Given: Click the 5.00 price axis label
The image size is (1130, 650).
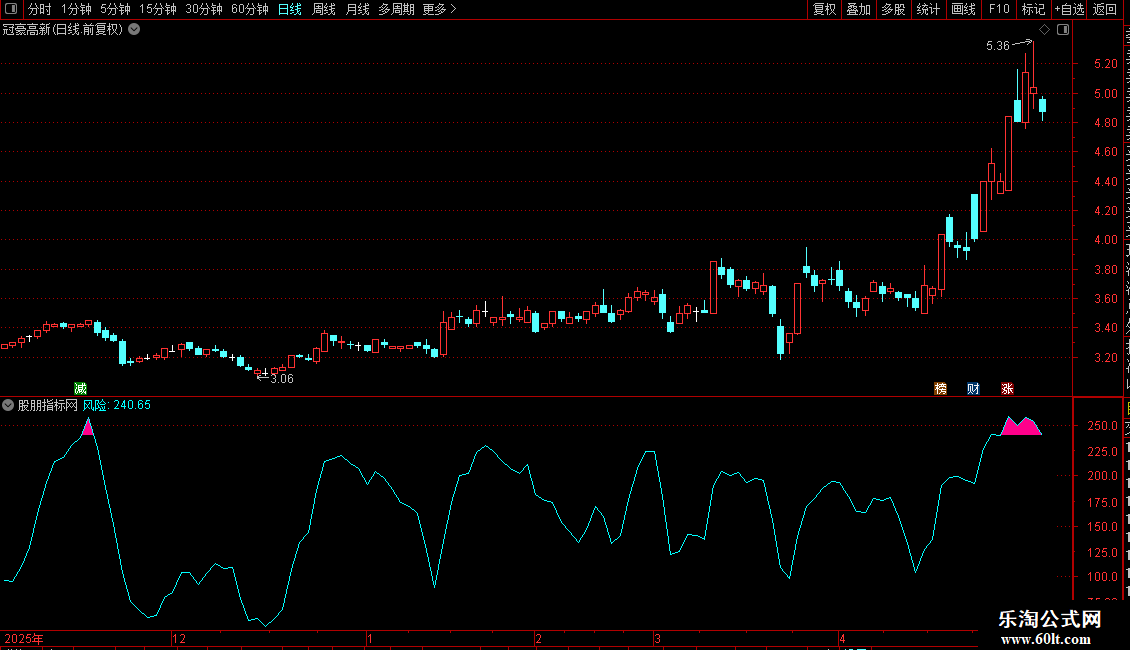Looking at the screenshot, I should [1105, 94].
